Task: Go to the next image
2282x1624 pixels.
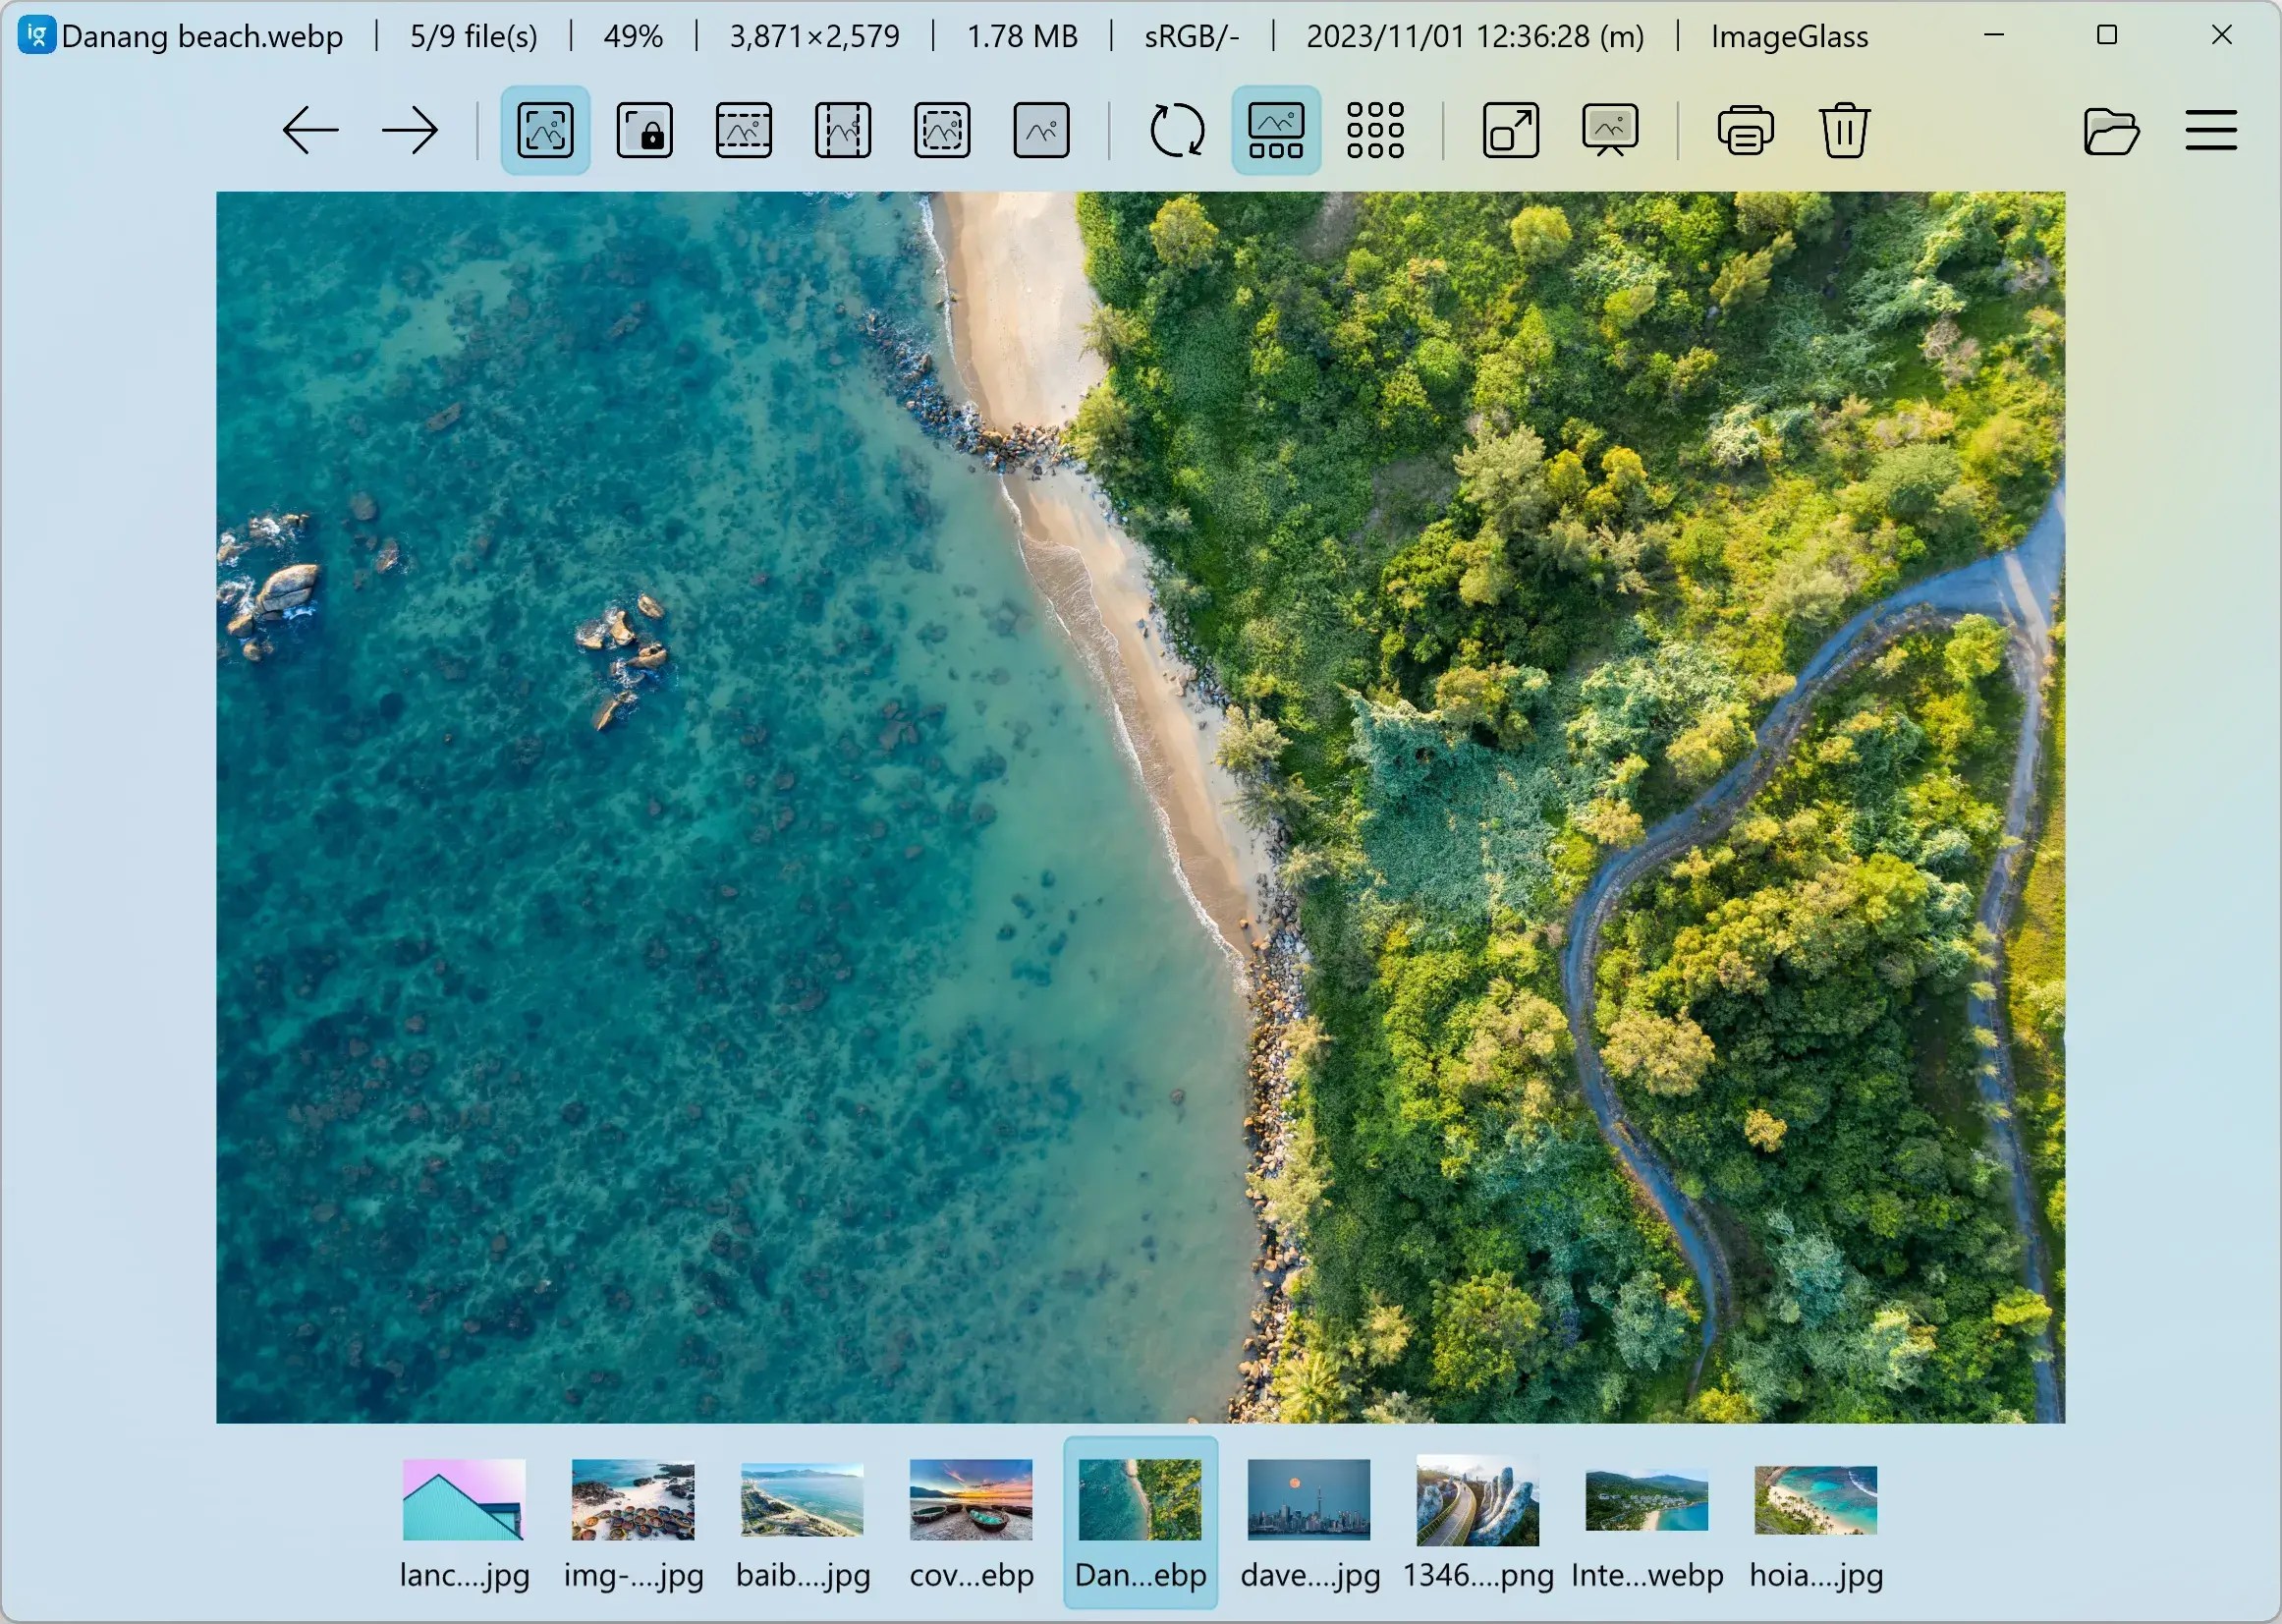Action: (410, 130)
